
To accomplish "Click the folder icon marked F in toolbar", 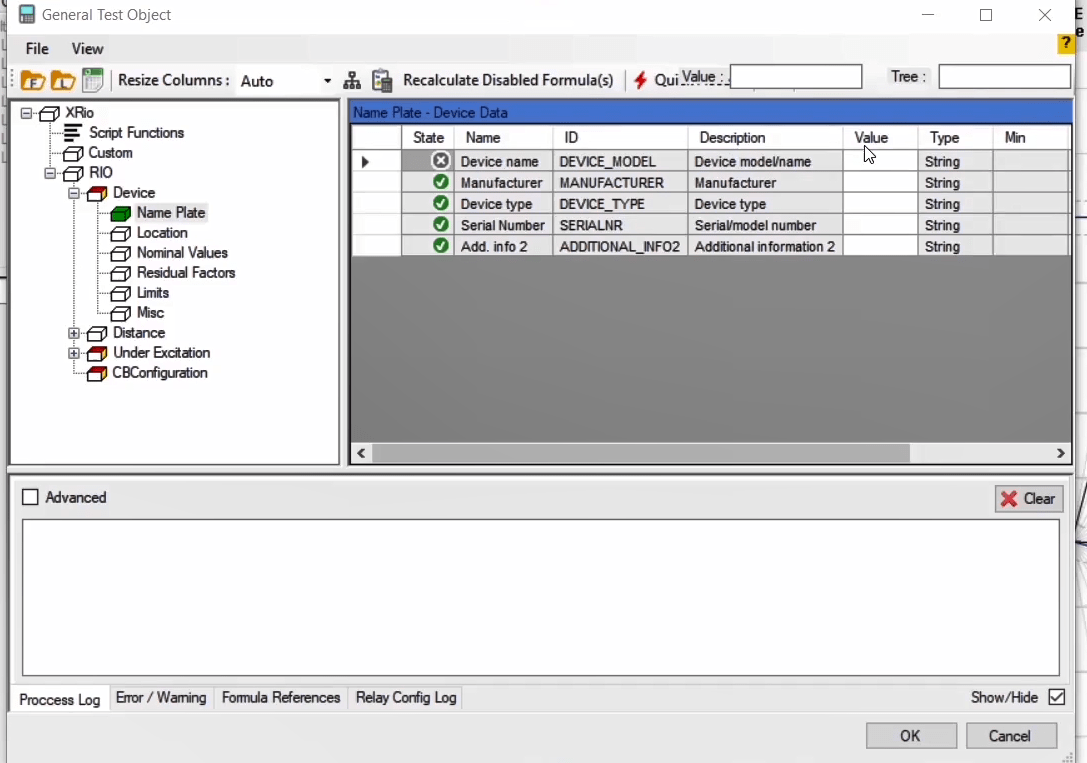I will click(x=33, y=81).
